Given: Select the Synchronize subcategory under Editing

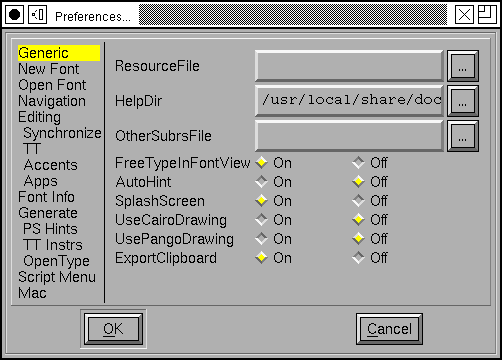Looking at the screenshot, I should [62, 133].
